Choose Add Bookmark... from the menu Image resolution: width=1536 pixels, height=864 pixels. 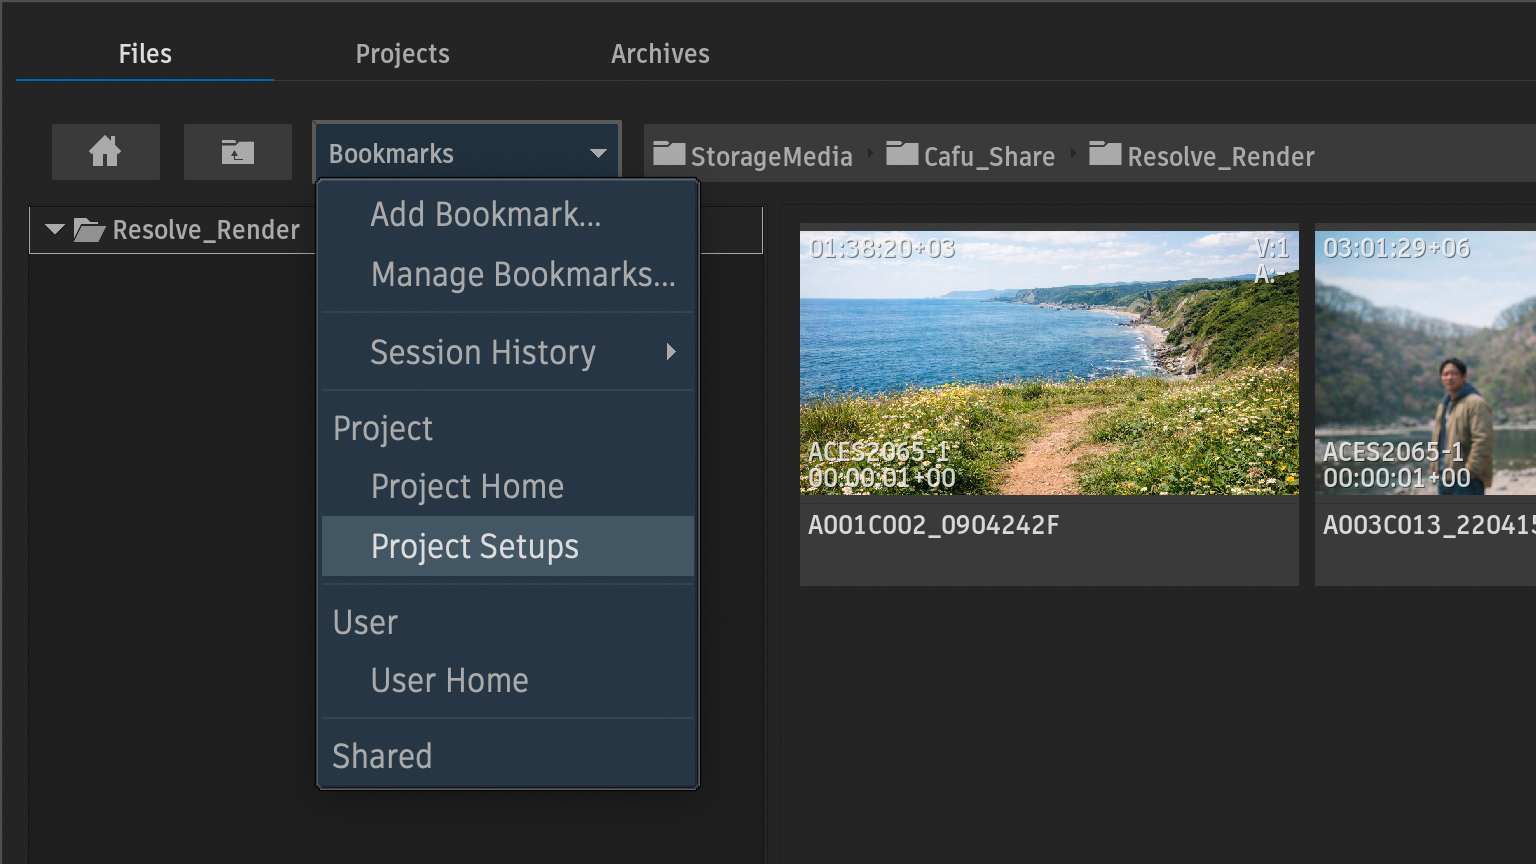point(486,214)
